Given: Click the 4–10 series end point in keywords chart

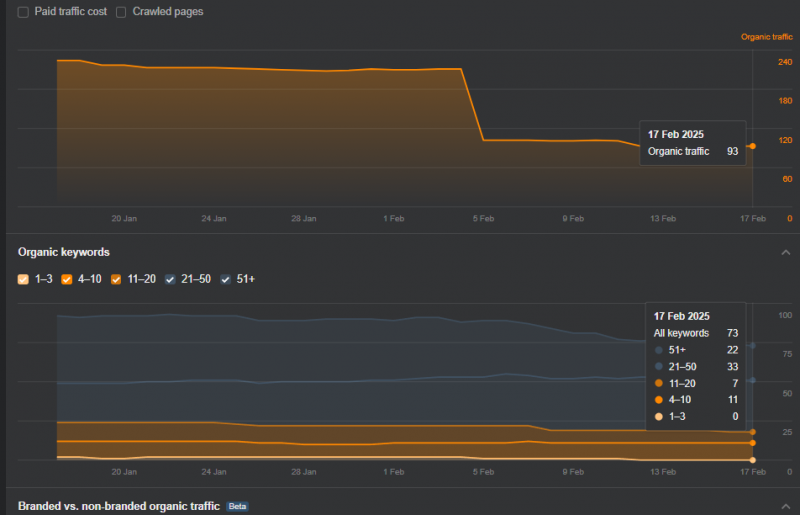Looking at the screenshot, I should click(752, 443).
